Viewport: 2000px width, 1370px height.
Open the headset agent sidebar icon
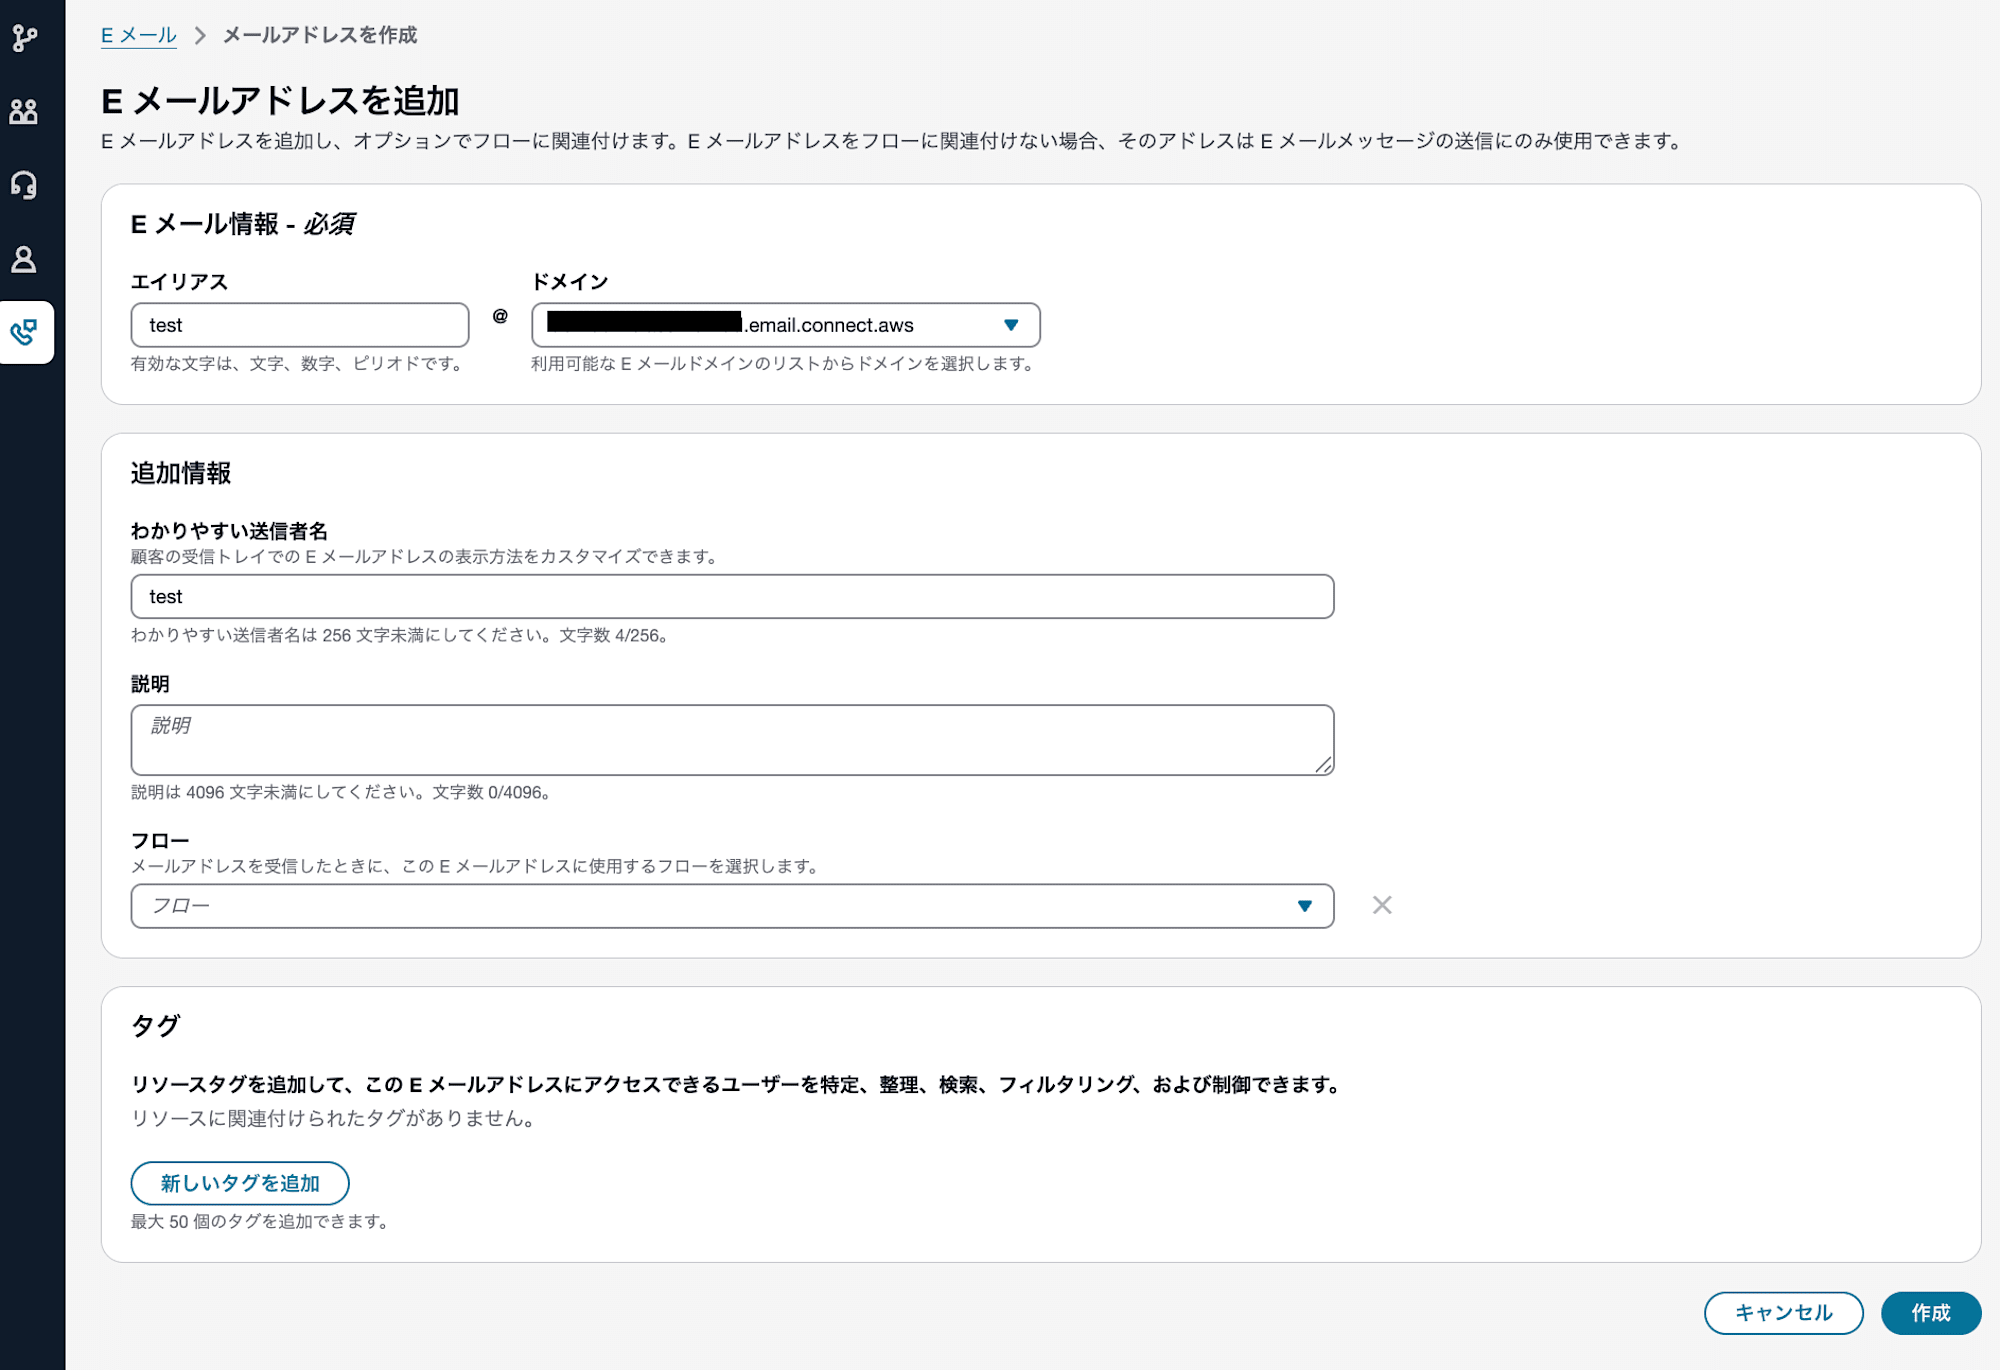tap(24, 185)
